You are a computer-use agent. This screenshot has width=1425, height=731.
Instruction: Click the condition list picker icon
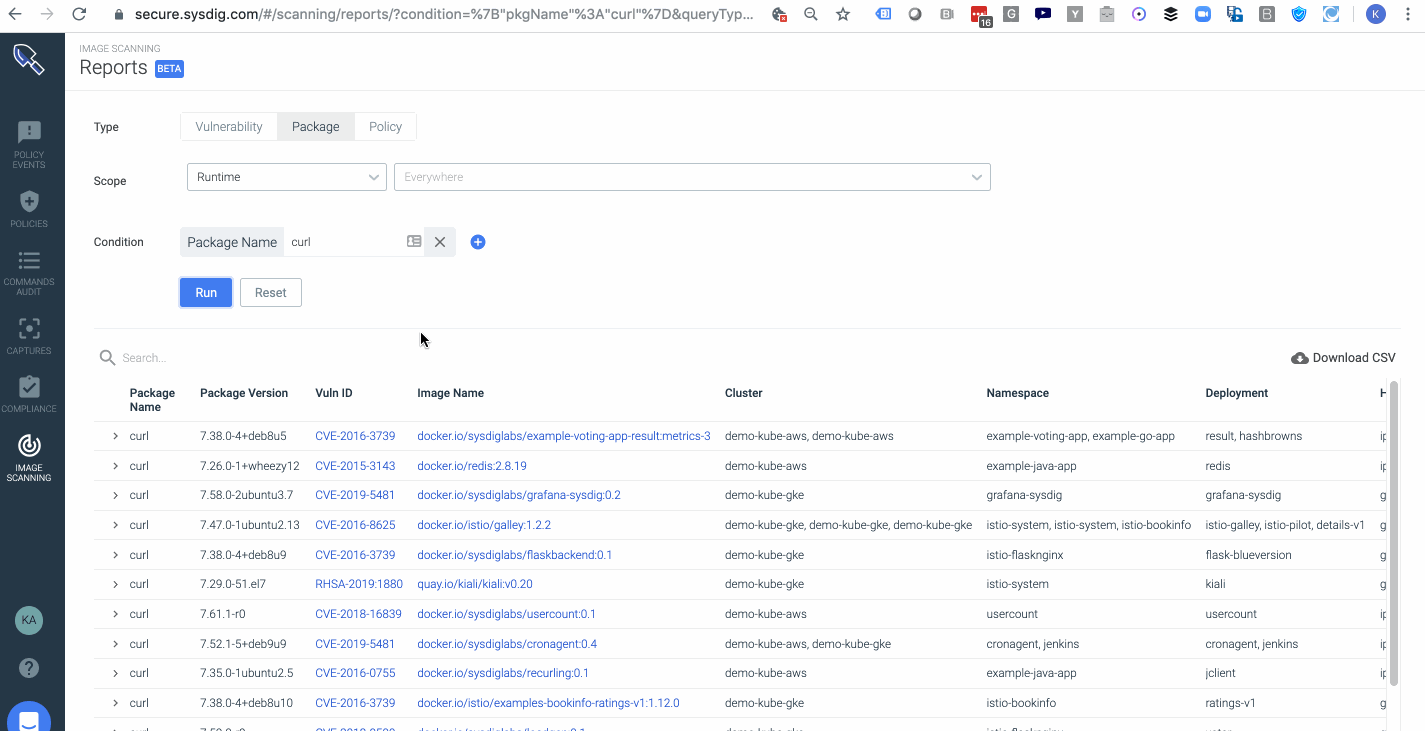(x=414, y=242)
